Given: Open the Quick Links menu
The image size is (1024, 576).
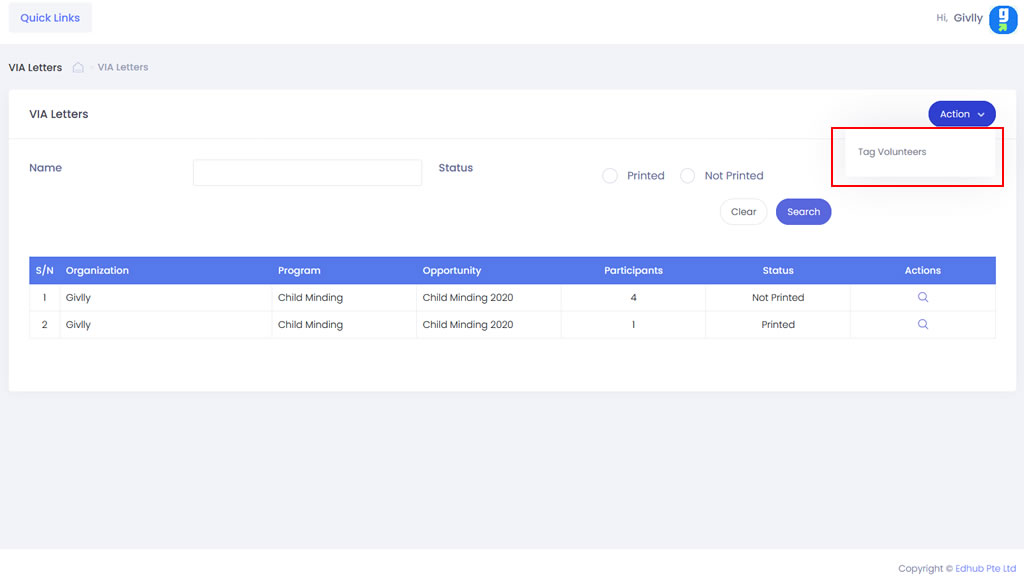Looking at the screenshot, I should pos(50,18).
